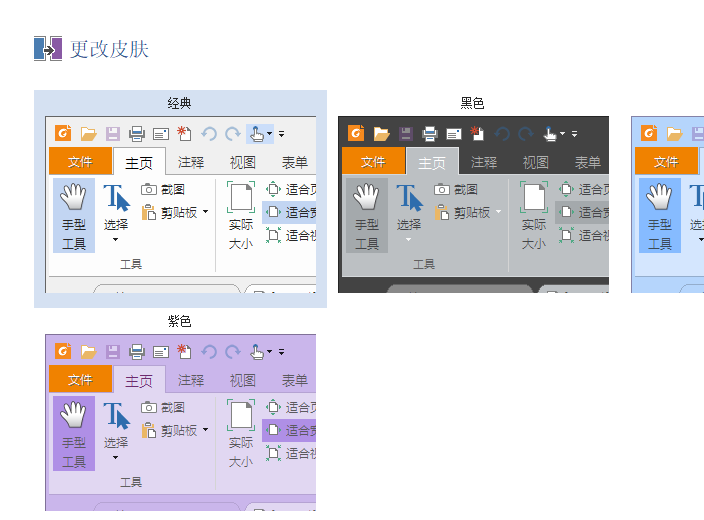Click the Snapshot camera icon in the Purple skin preview

[149, 407]
